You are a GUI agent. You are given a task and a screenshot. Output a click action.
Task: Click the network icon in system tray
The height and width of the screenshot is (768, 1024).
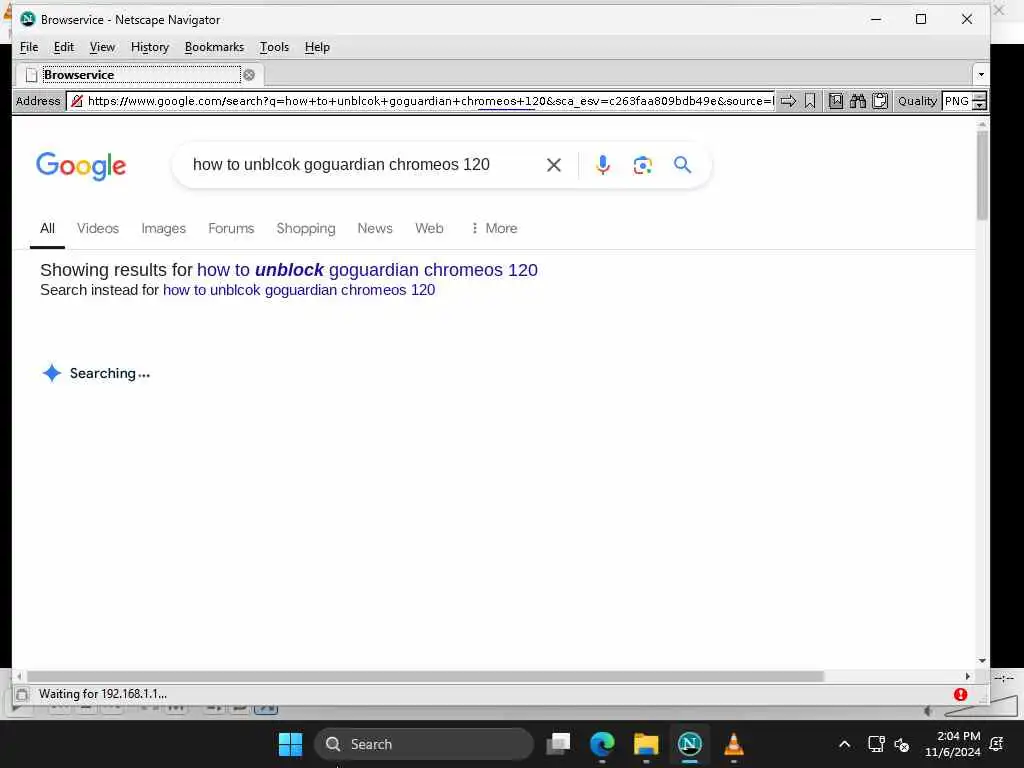[x=876, y=744]
